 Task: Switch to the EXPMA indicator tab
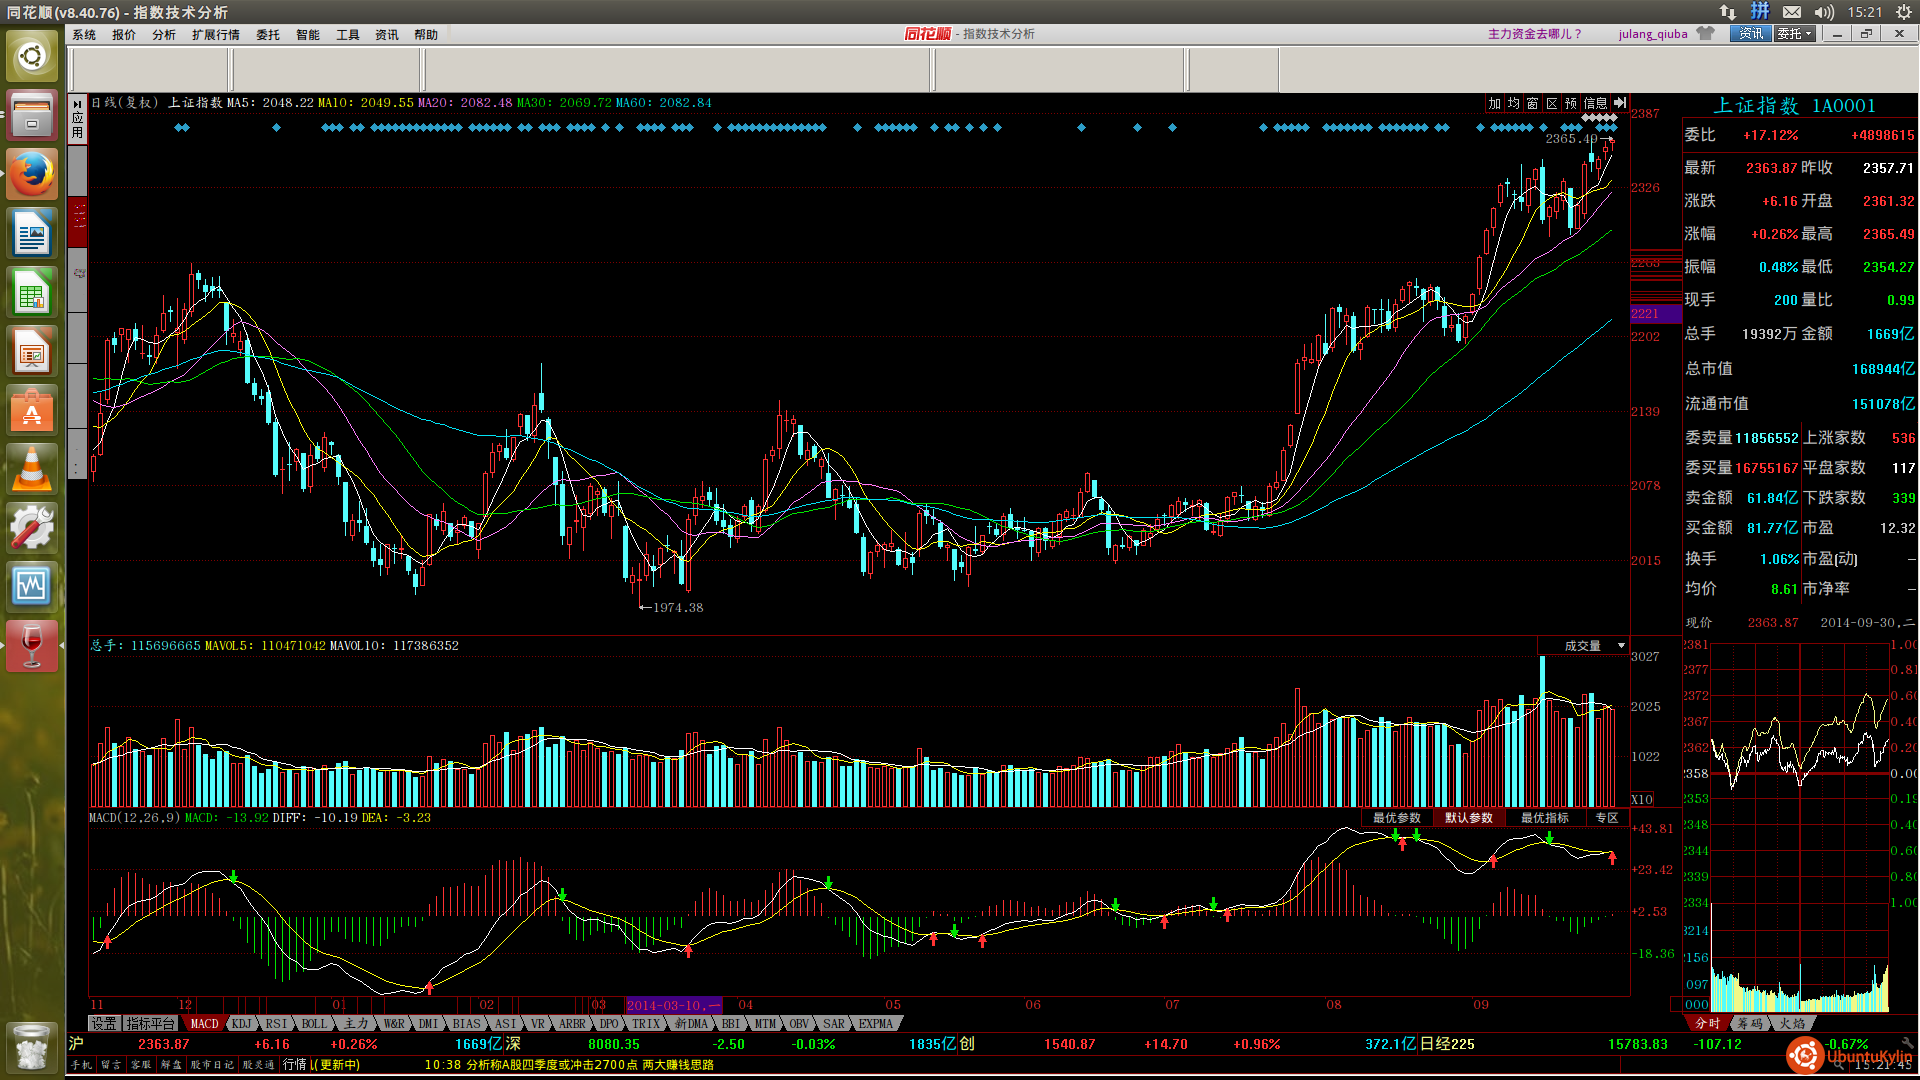point(876,1024)
